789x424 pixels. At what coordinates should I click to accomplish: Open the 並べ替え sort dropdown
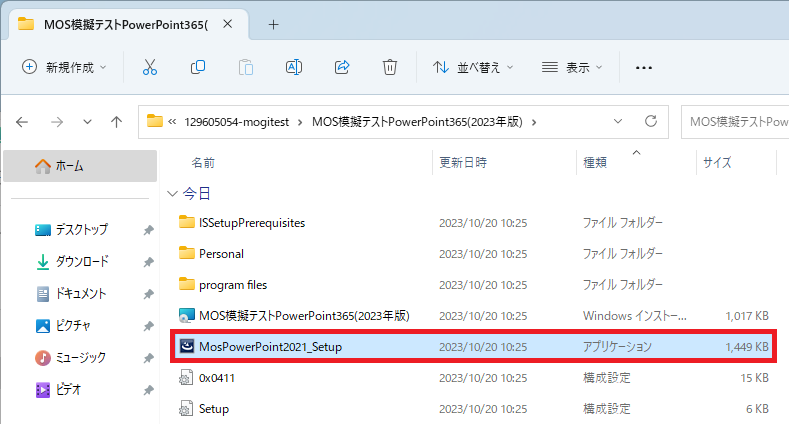click(x=472, y=67)
